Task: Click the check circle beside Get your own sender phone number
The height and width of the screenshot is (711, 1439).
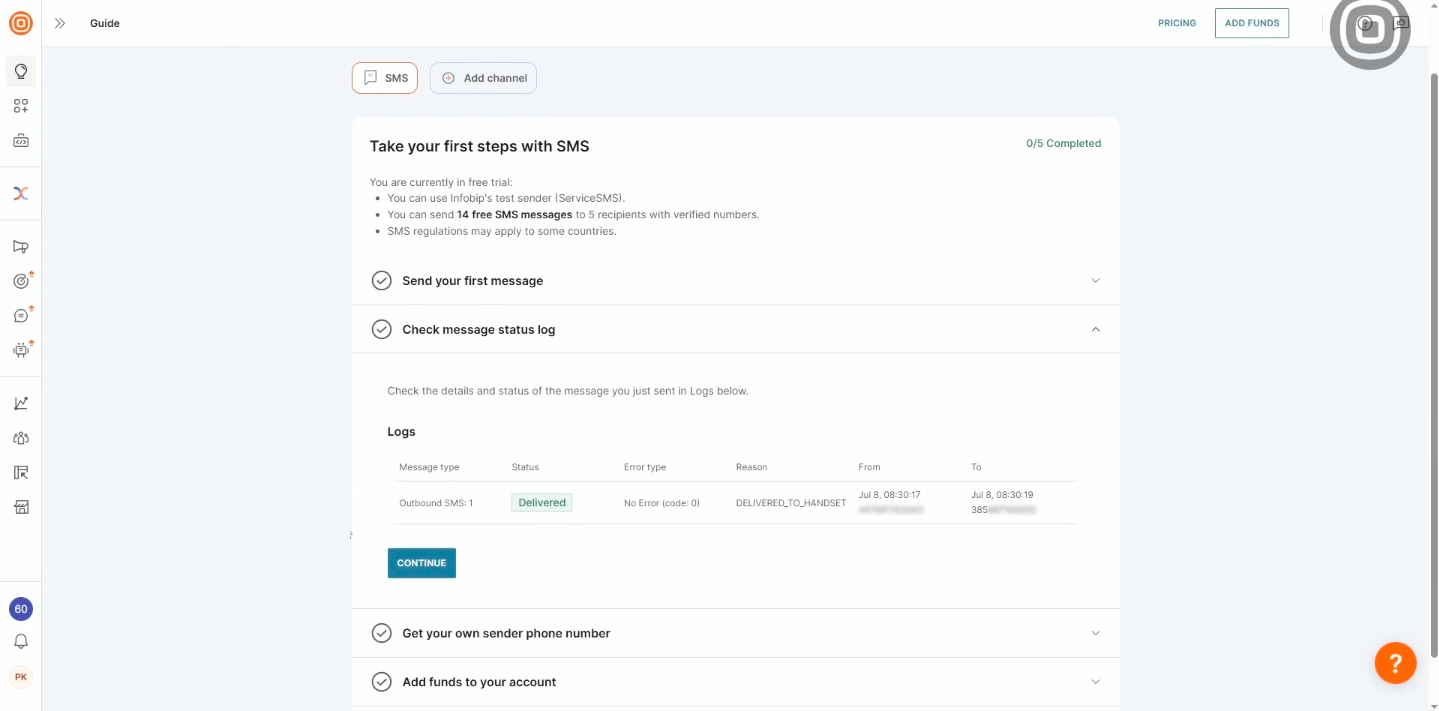Action: 381,633
